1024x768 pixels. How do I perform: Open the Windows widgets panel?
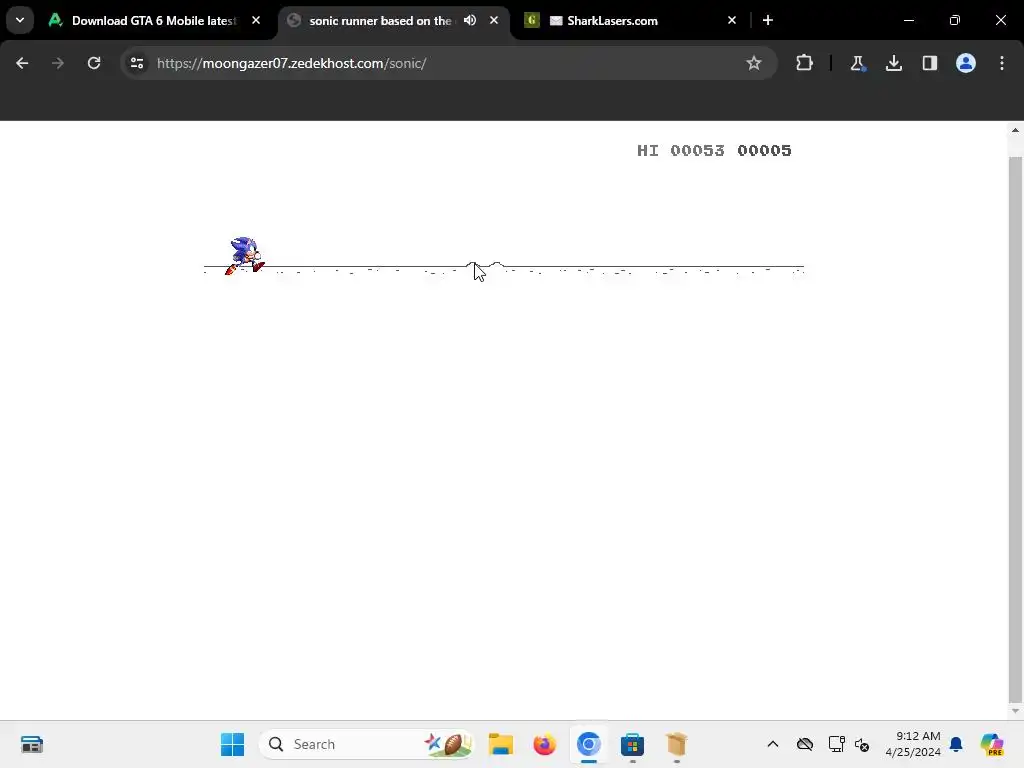[x=31, y=744]
